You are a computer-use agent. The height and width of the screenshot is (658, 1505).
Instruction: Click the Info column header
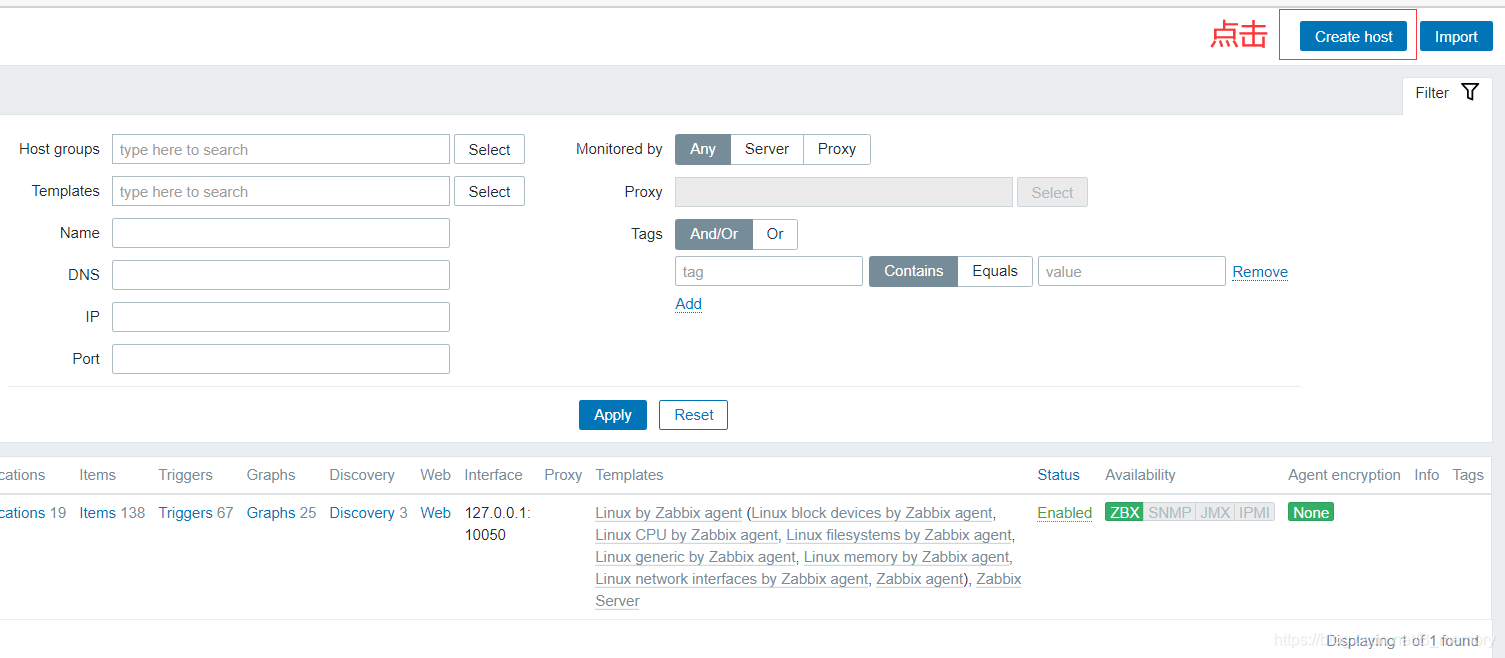[x=1426, y=475]
